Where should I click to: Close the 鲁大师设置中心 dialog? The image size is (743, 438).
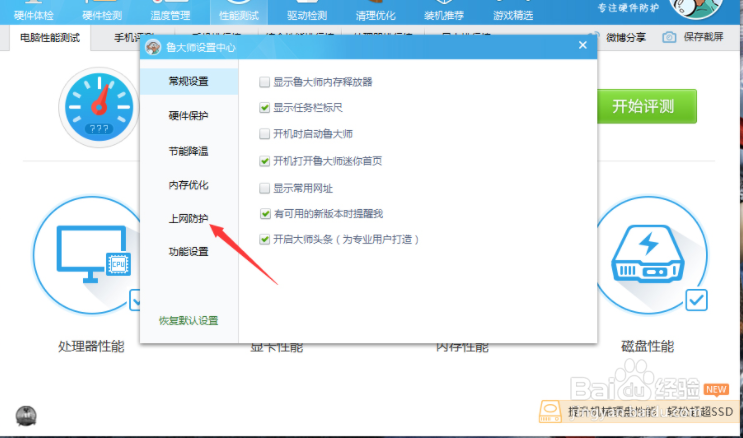click(x=582, y=45)
